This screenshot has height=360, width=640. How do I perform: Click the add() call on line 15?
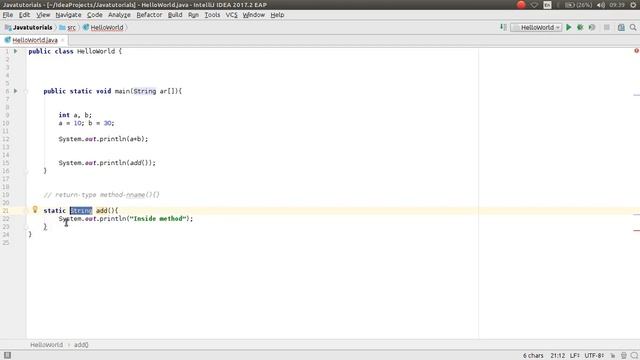tap(141, 162)
